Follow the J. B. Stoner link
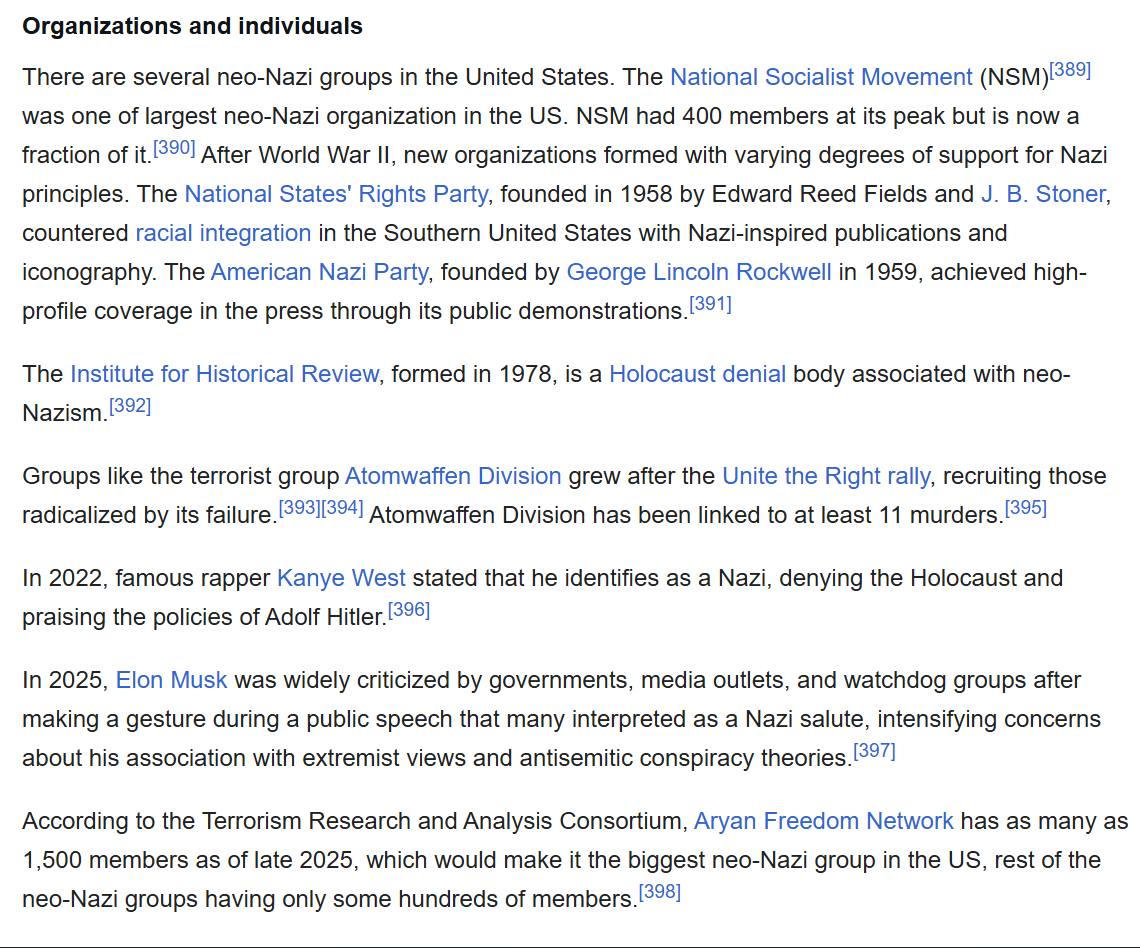Screen dimensions: 1140x948 tap(1043, 194)
